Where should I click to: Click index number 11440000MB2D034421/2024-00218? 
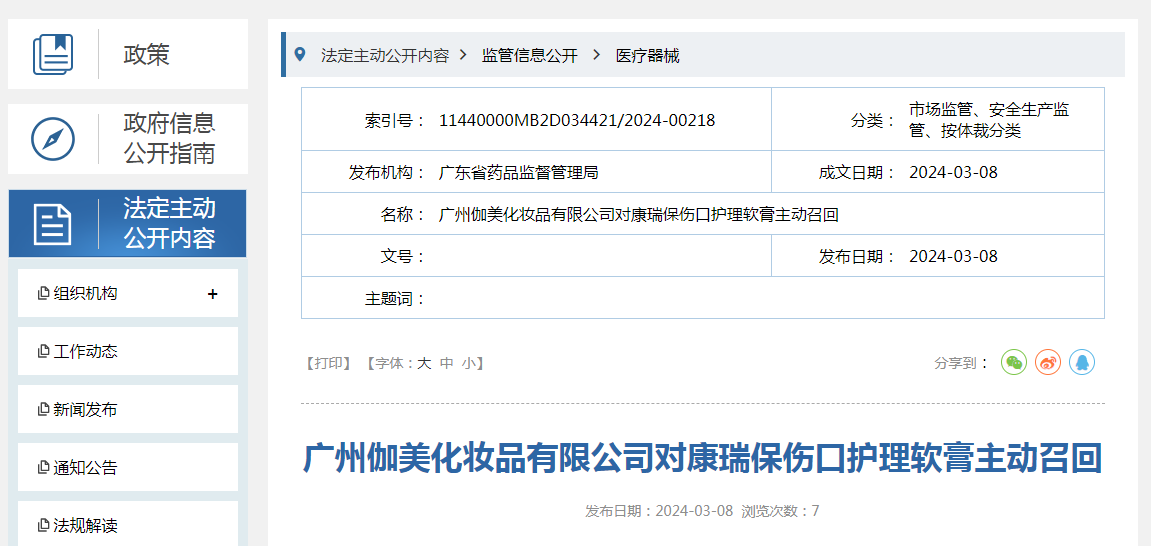[577, 120]
